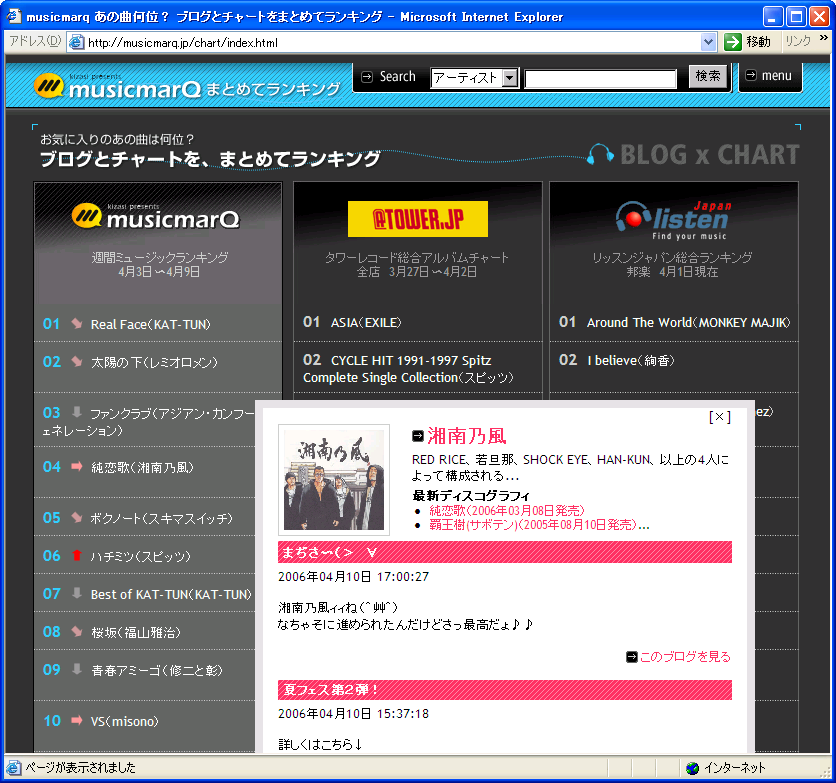Click the red up arrow at rank 06
Image resolution: width=836 pixels, height=783 pixels.
pos(77,556)
